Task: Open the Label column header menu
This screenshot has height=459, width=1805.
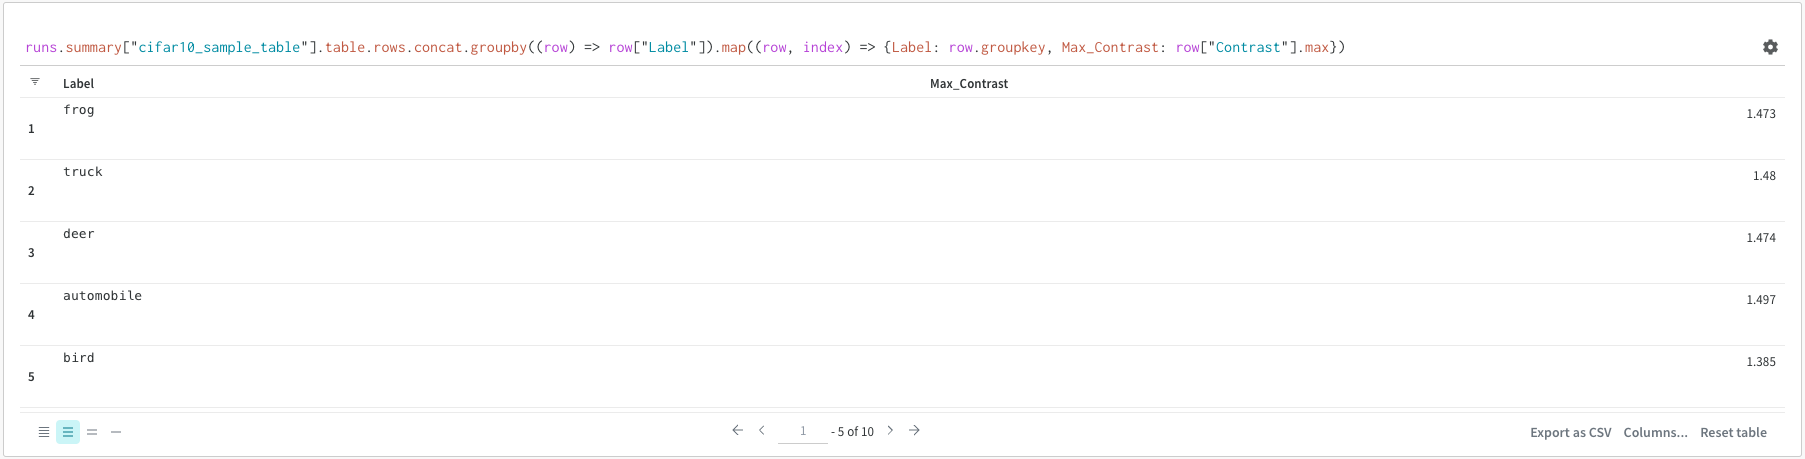Action: [x=79, y=84]
